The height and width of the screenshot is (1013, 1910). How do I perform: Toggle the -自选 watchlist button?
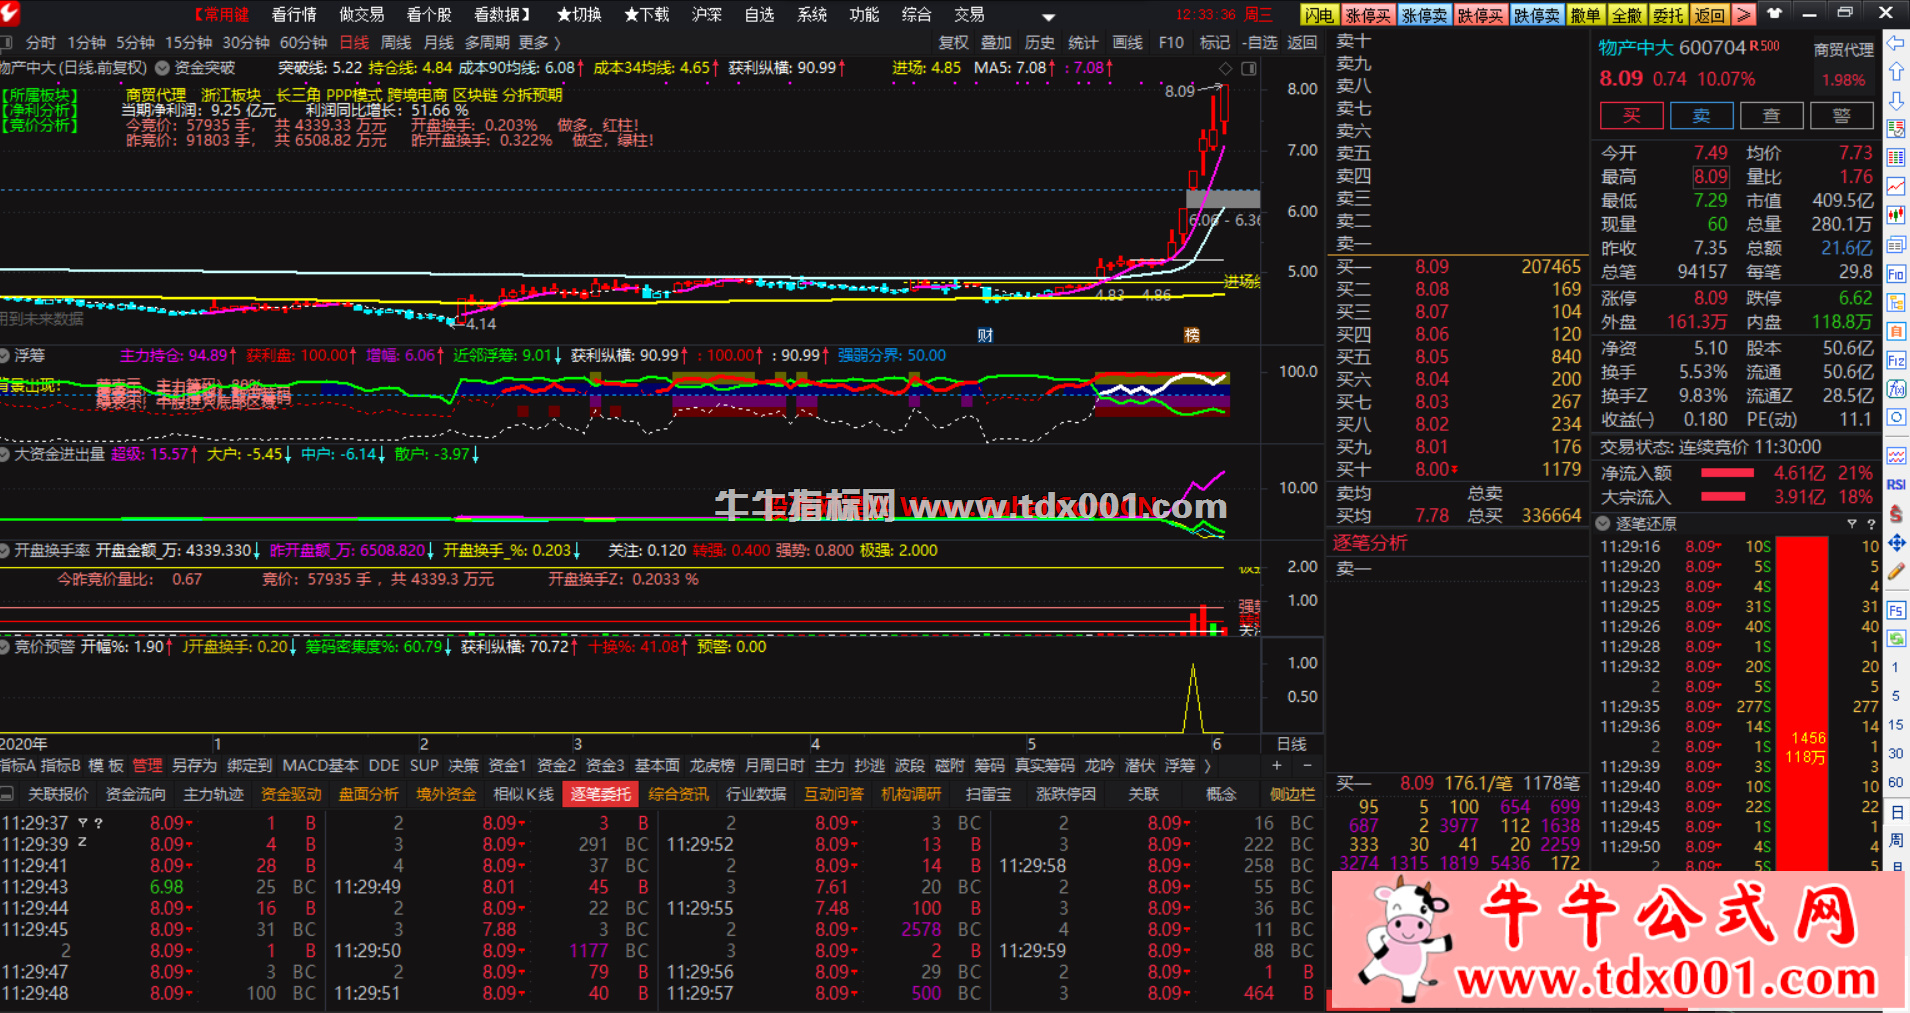point(1260,42)
